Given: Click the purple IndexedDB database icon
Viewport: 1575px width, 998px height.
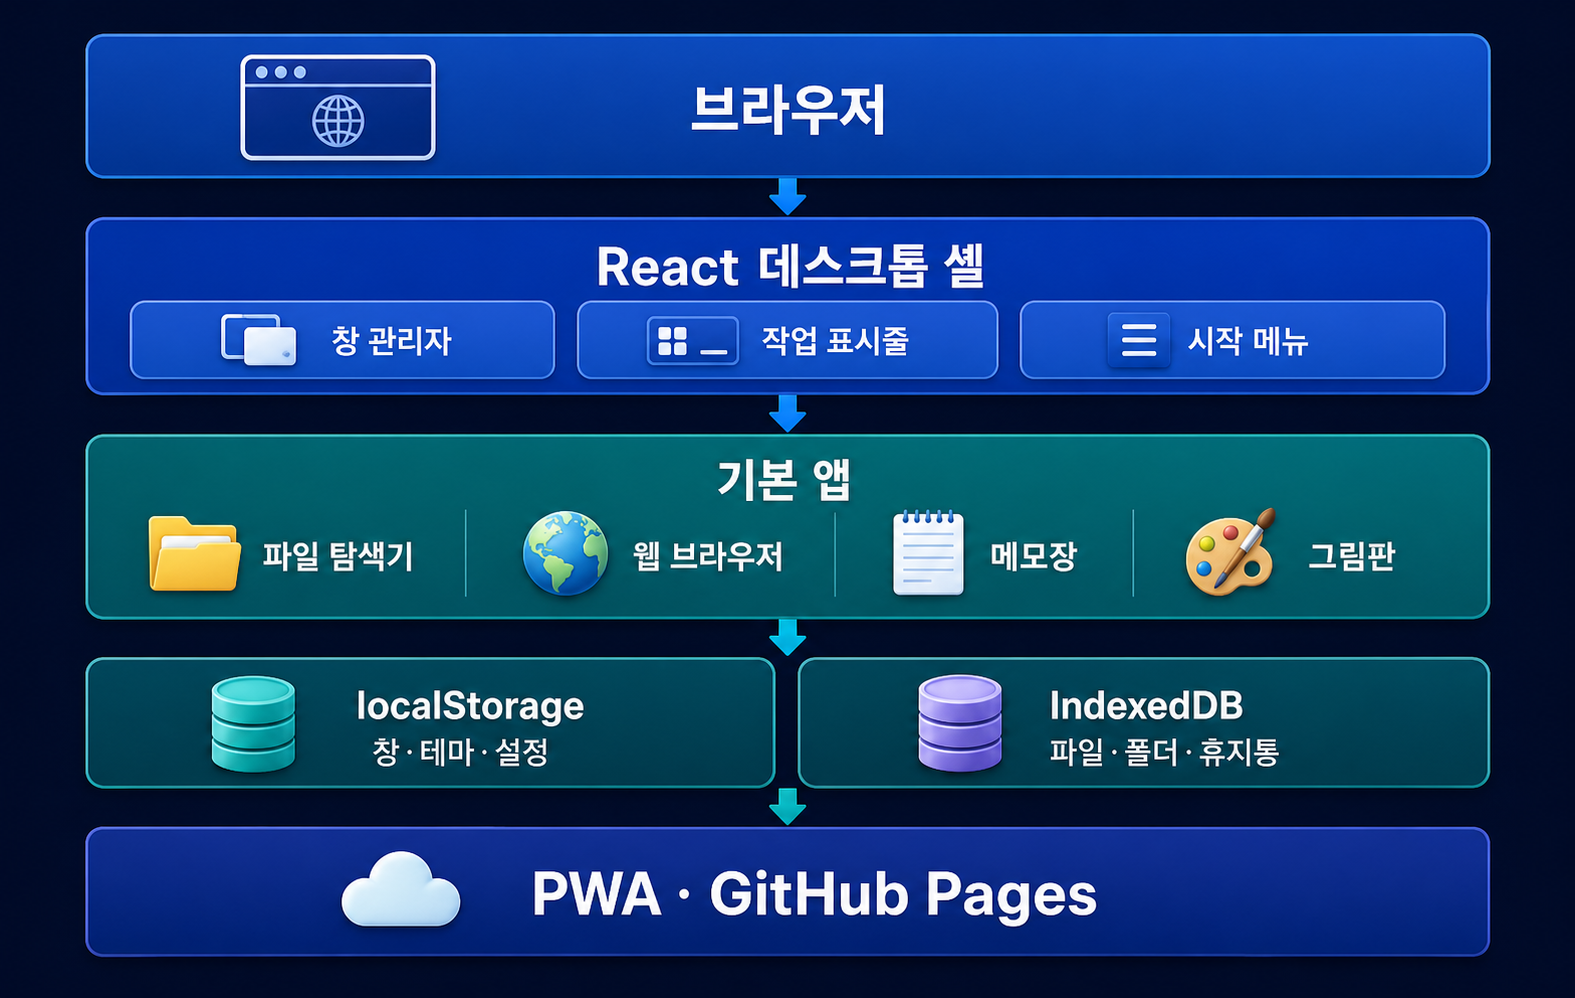Looking at the screenshot, I should point(960,724).
